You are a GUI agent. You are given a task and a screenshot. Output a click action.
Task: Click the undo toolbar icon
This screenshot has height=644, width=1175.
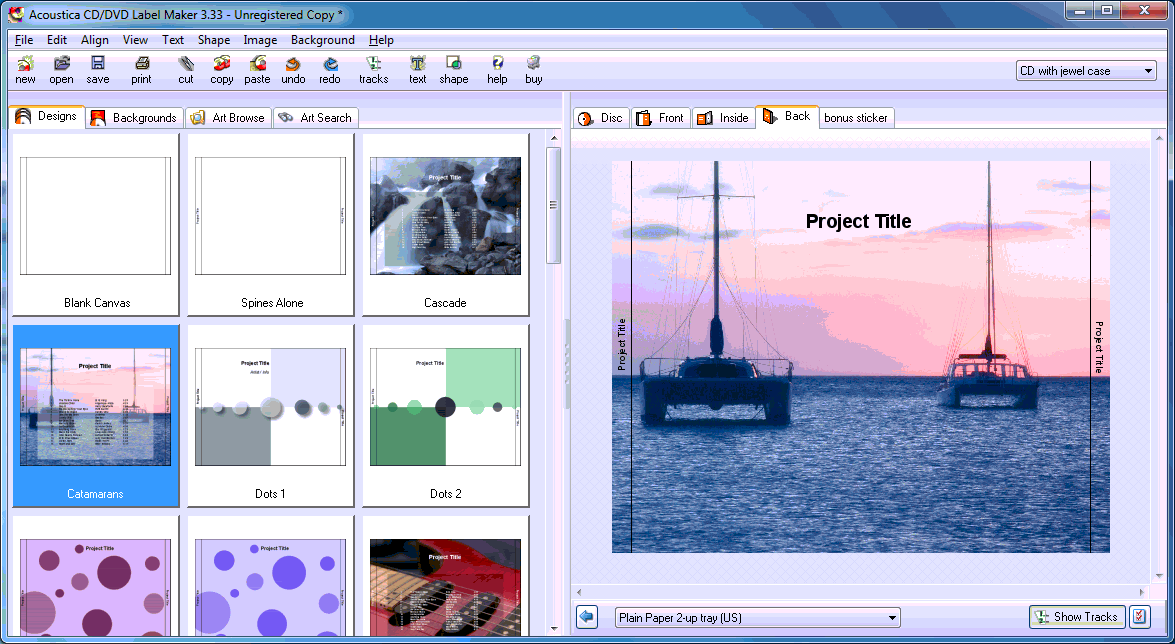[x=293, y=69]
